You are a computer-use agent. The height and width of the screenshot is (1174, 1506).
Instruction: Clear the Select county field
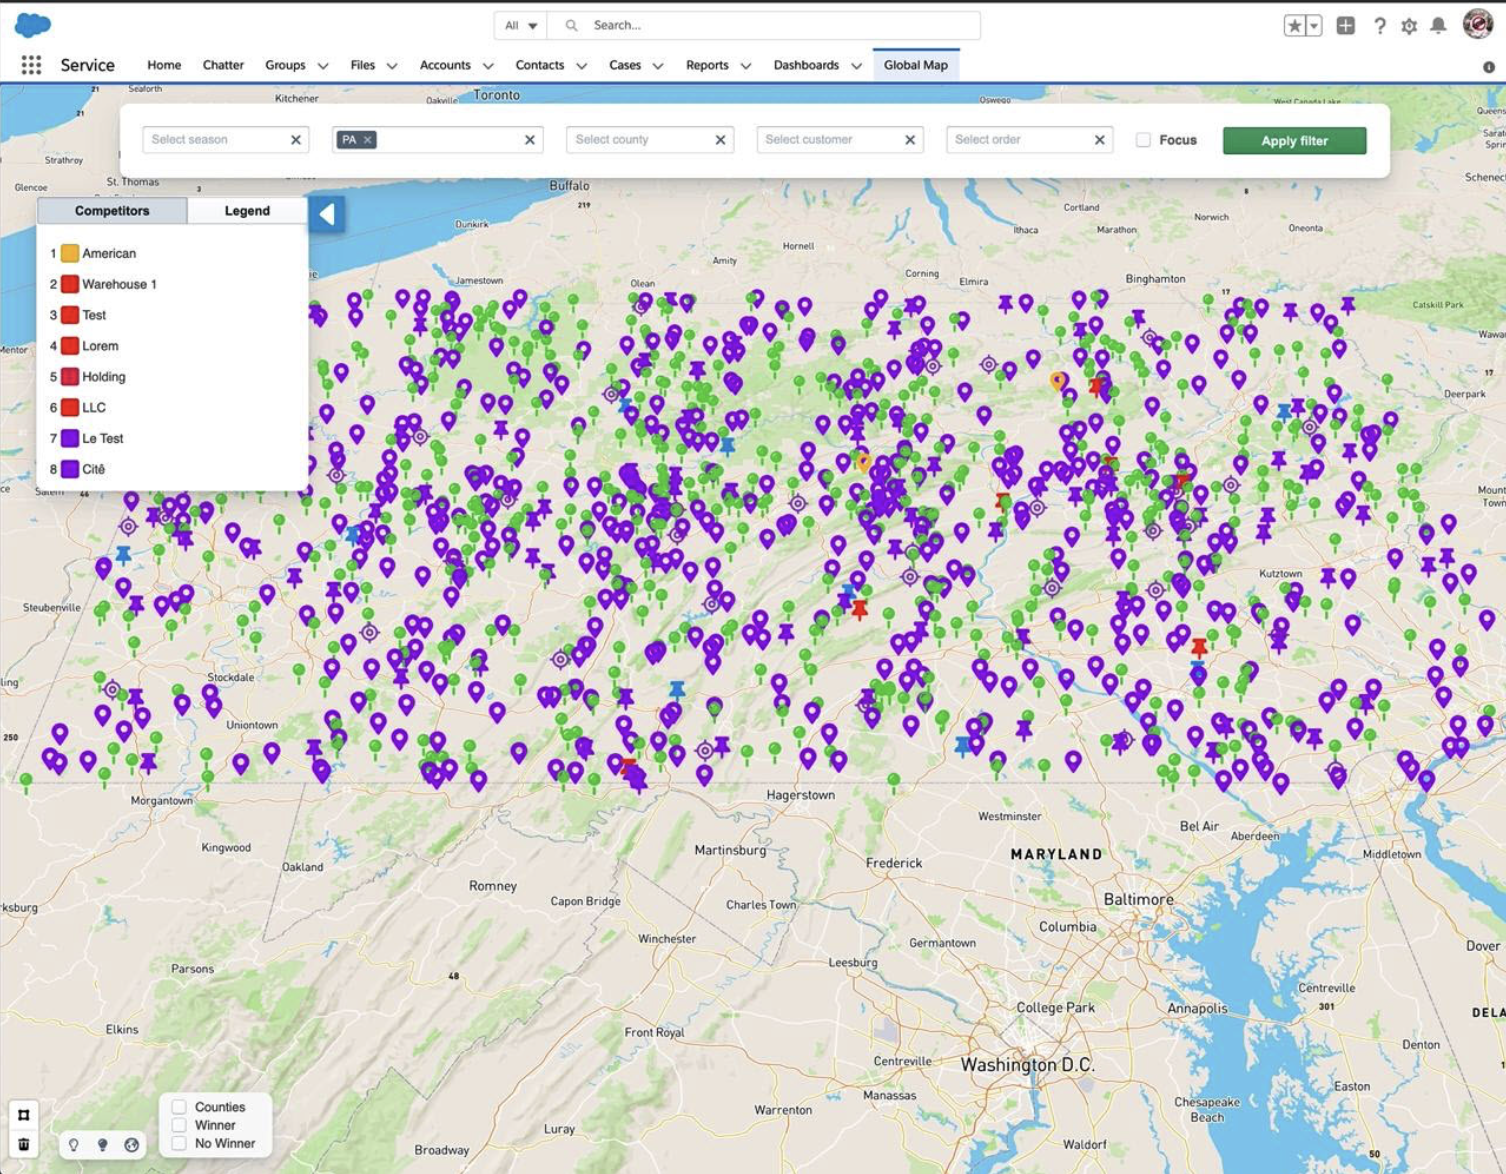pyautogui.click(x=720, y=140)
